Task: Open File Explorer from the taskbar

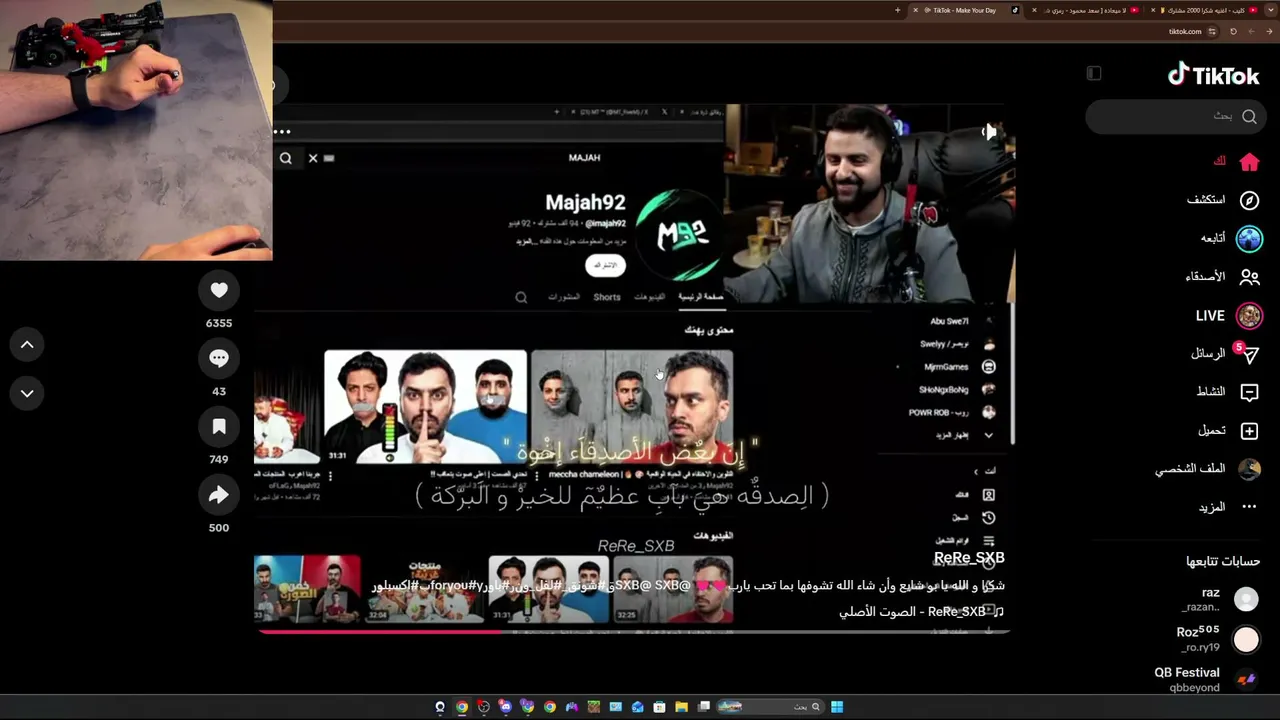Action: 682,707
